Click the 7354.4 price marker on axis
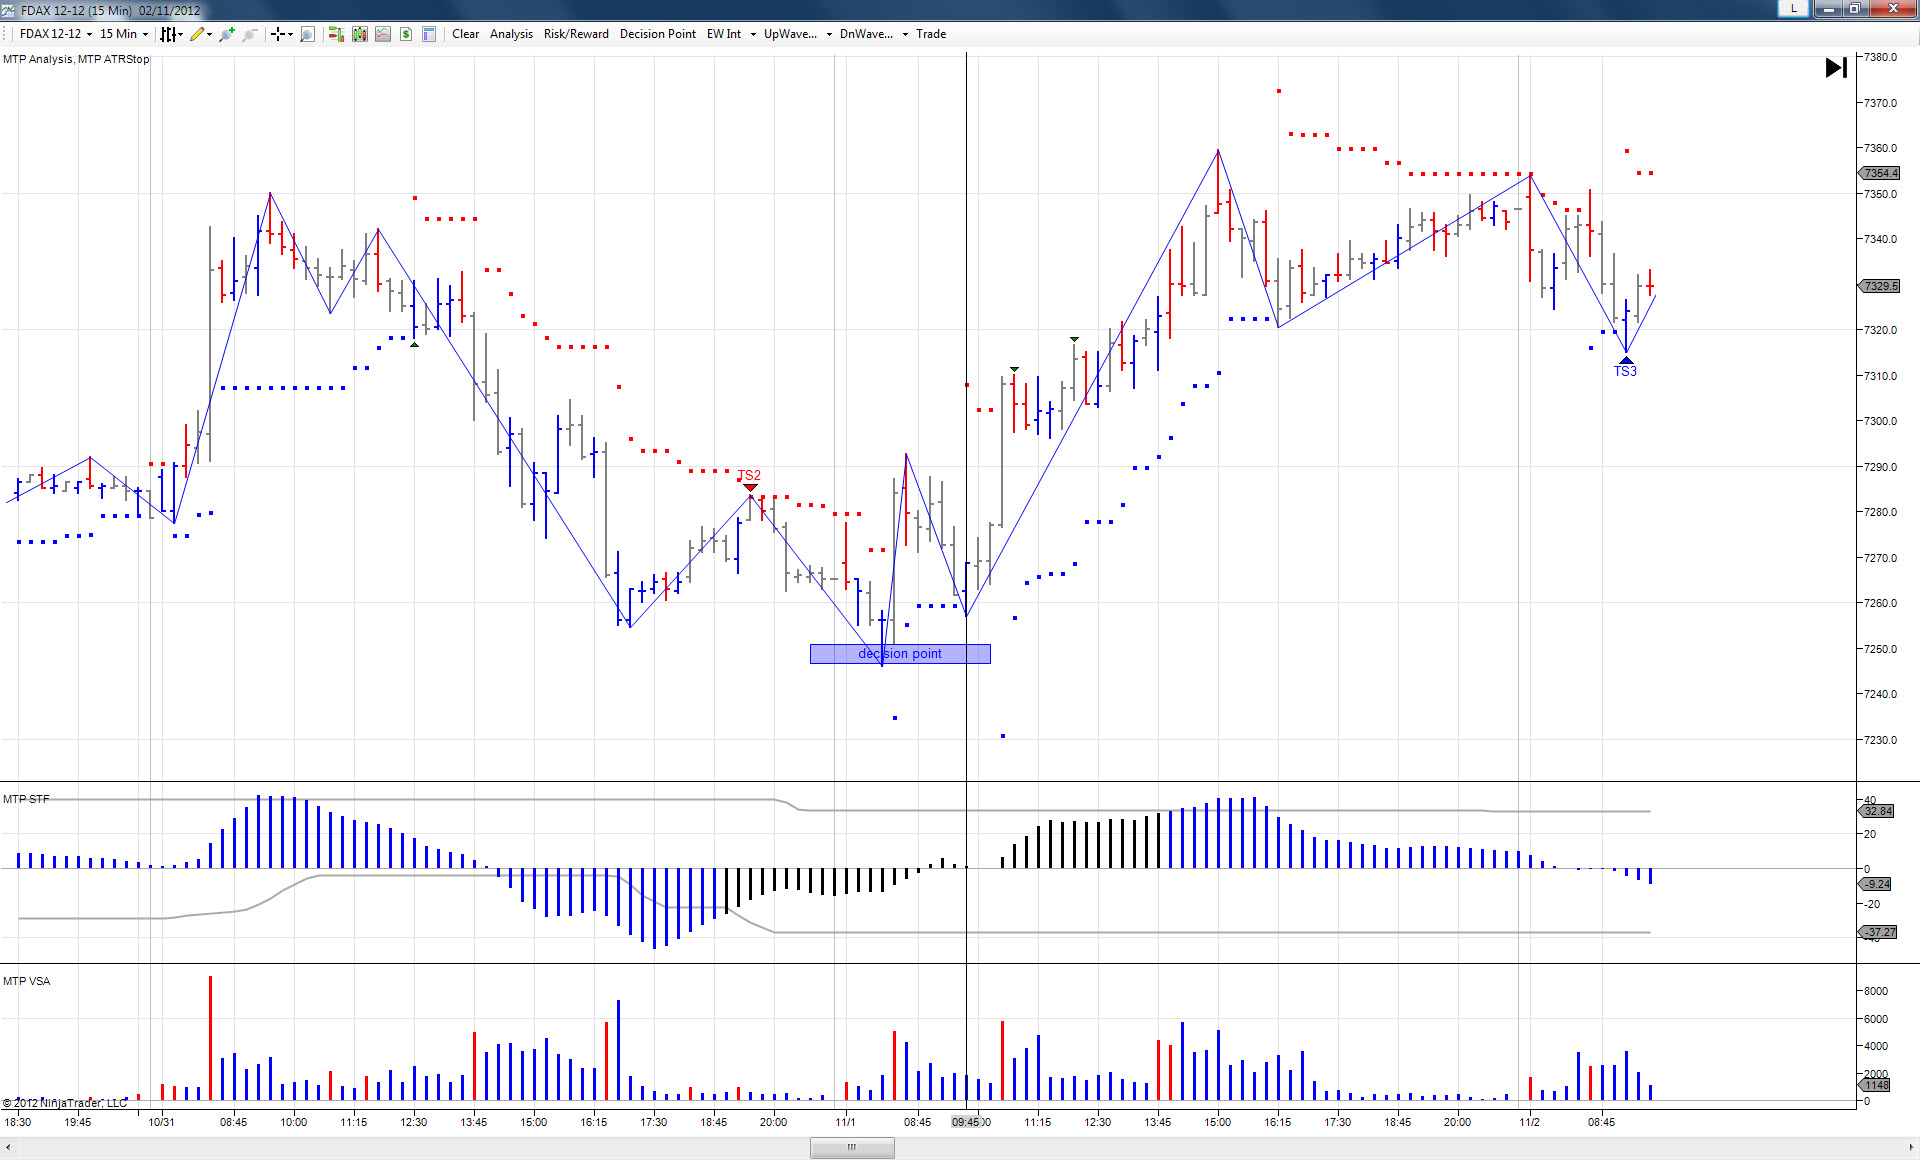Screen dimensions: 1920x1160 (x=1880, y=173)
